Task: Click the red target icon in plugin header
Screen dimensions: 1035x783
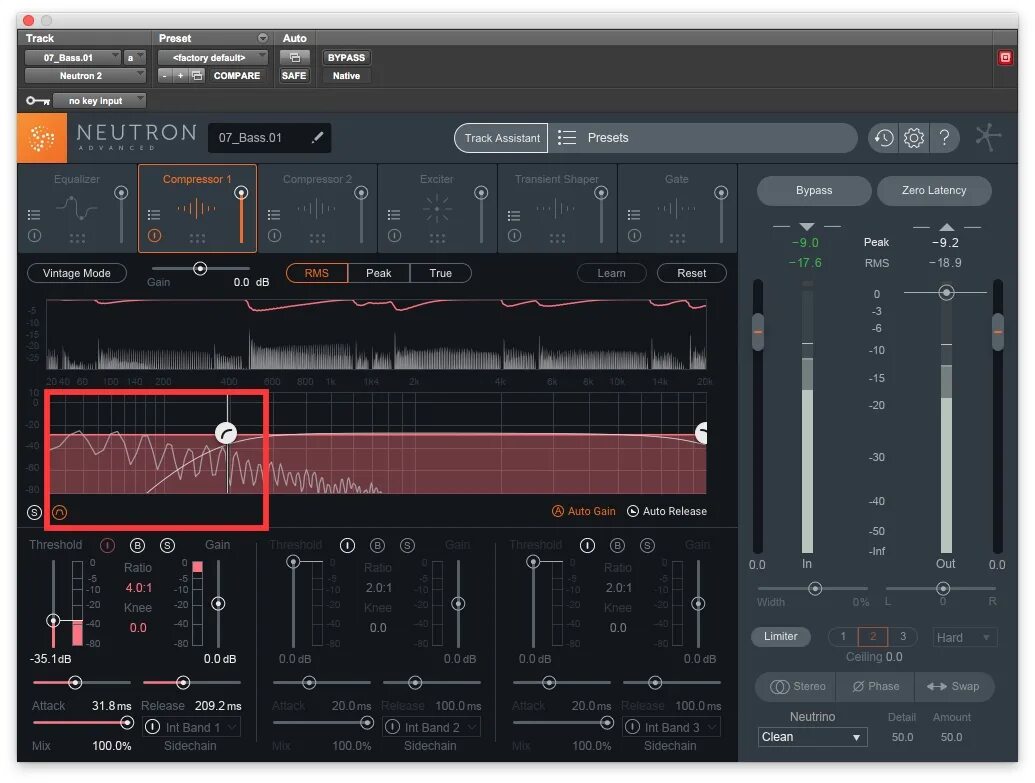Action: [1005, 57]
